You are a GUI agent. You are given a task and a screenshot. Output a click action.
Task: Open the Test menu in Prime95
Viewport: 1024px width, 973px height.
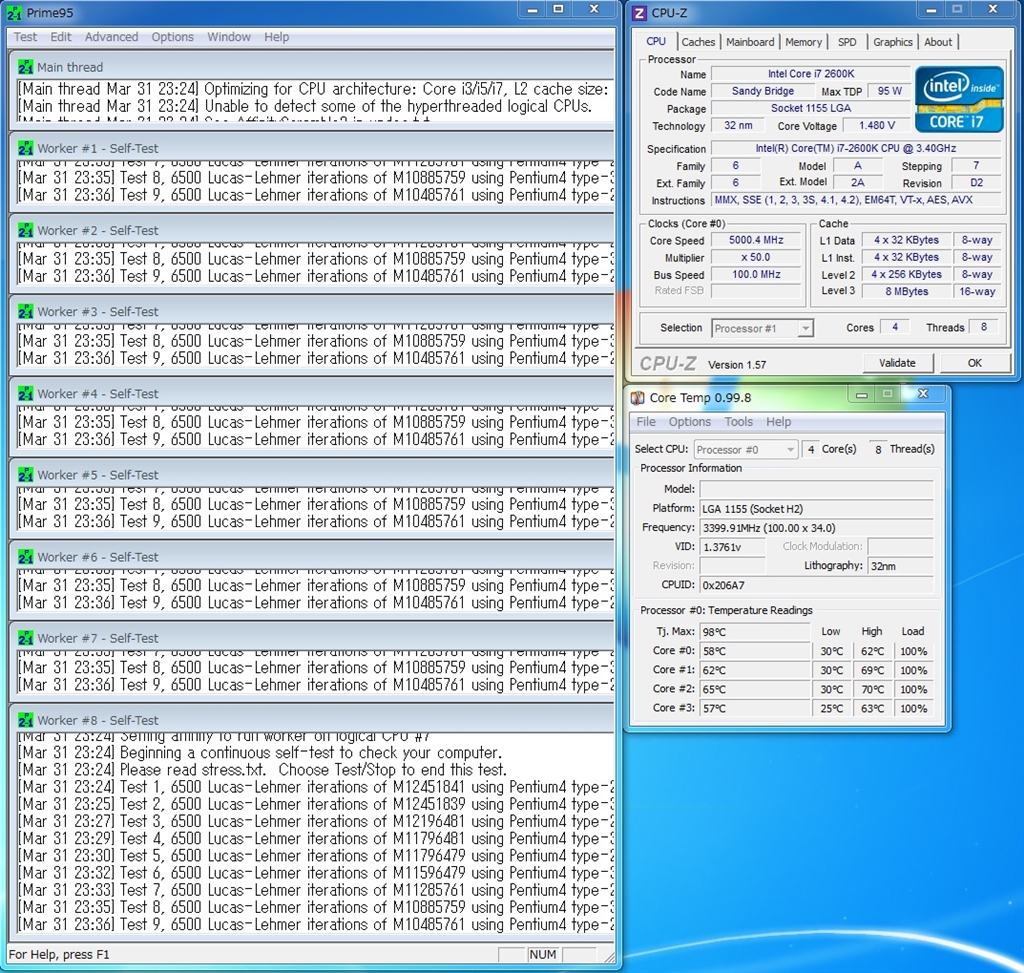25,37
